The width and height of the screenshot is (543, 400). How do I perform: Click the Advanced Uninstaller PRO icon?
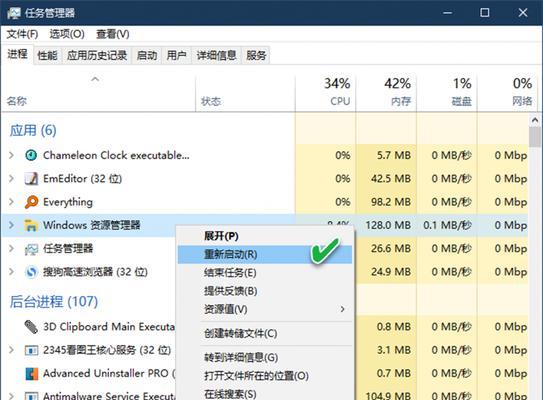pos(31,374)
